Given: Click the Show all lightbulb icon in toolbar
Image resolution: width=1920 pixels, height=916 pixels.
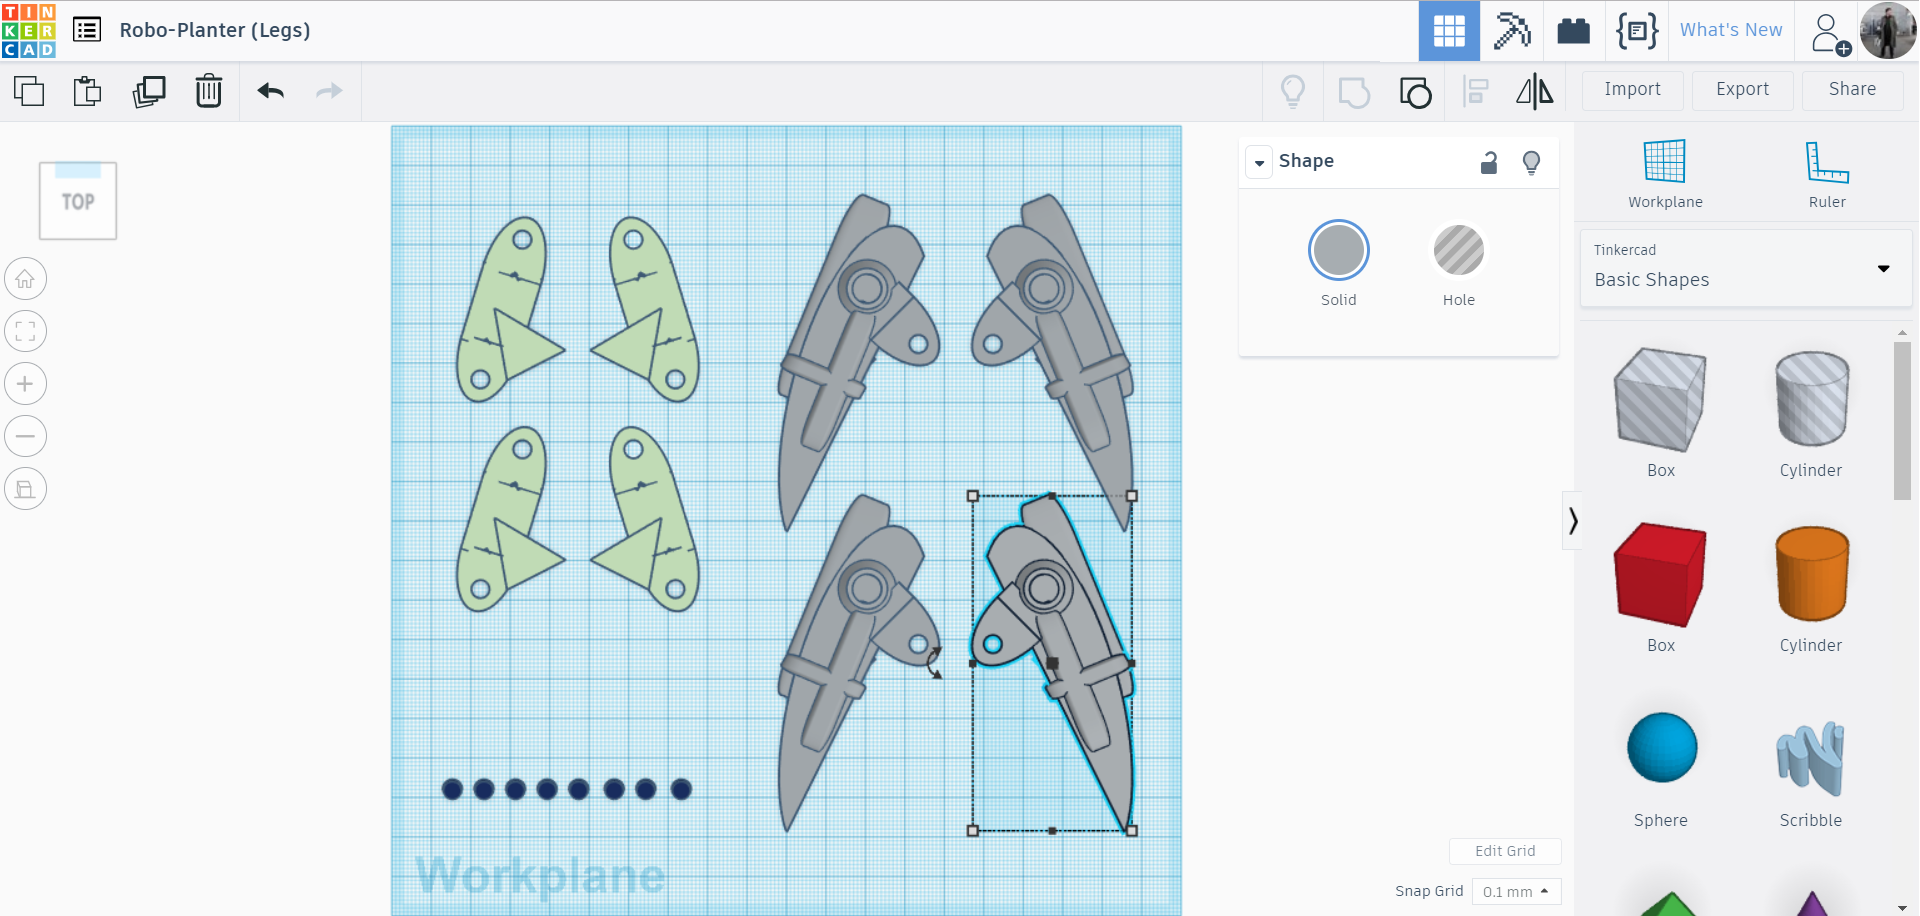Looking at the screenshot, I should pyautogui.click(x=1293, y=91).
